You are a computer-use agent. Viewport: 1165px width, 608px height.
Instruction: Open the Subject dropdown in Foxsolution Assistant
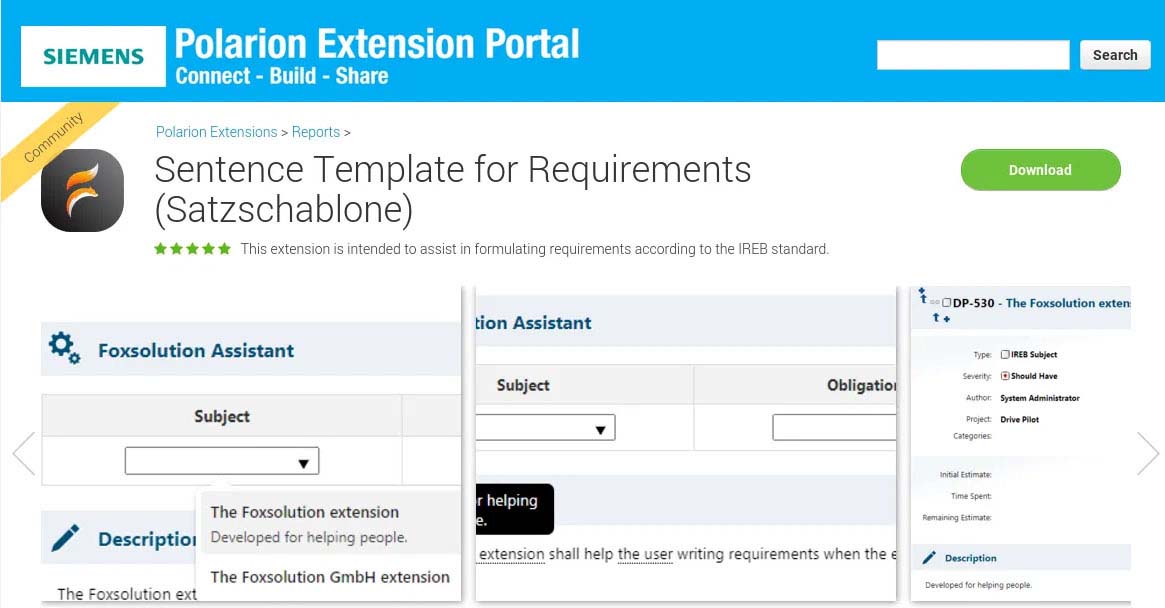pyautogui.click(x=304, y=460)
